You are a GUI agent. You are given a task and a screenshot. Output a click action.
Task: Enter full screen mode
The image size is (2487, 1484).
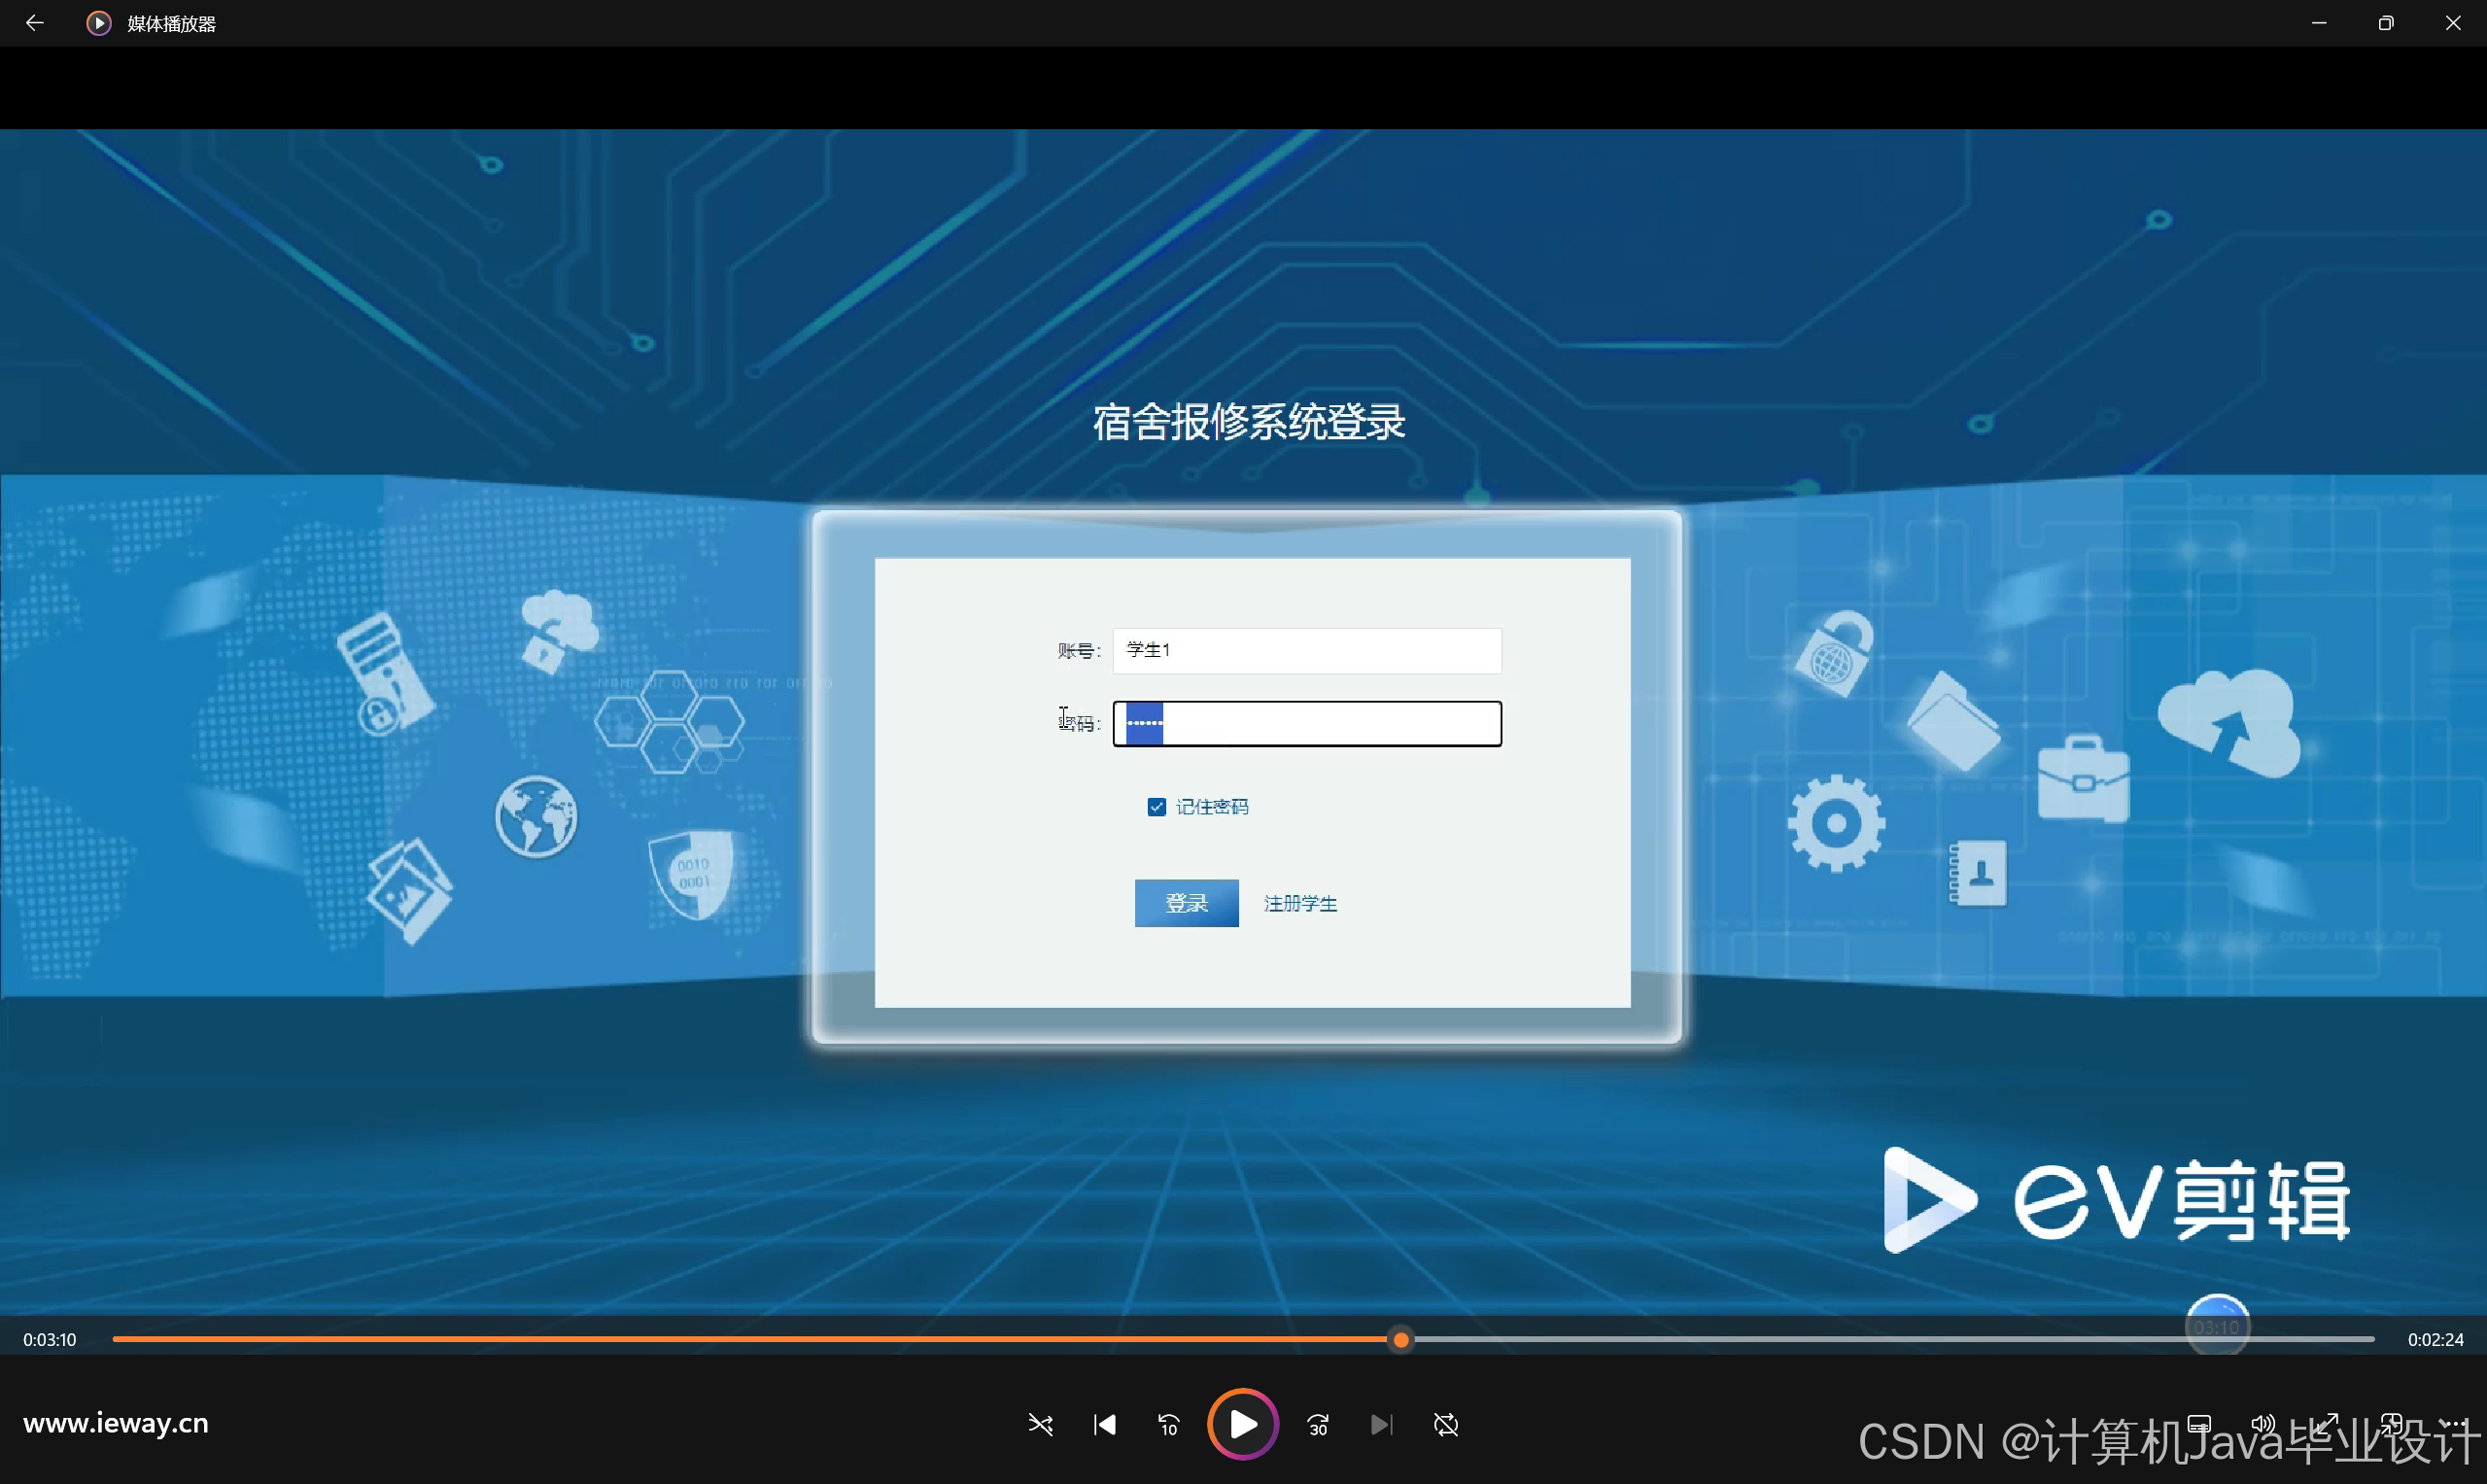pos(2327,1423)
